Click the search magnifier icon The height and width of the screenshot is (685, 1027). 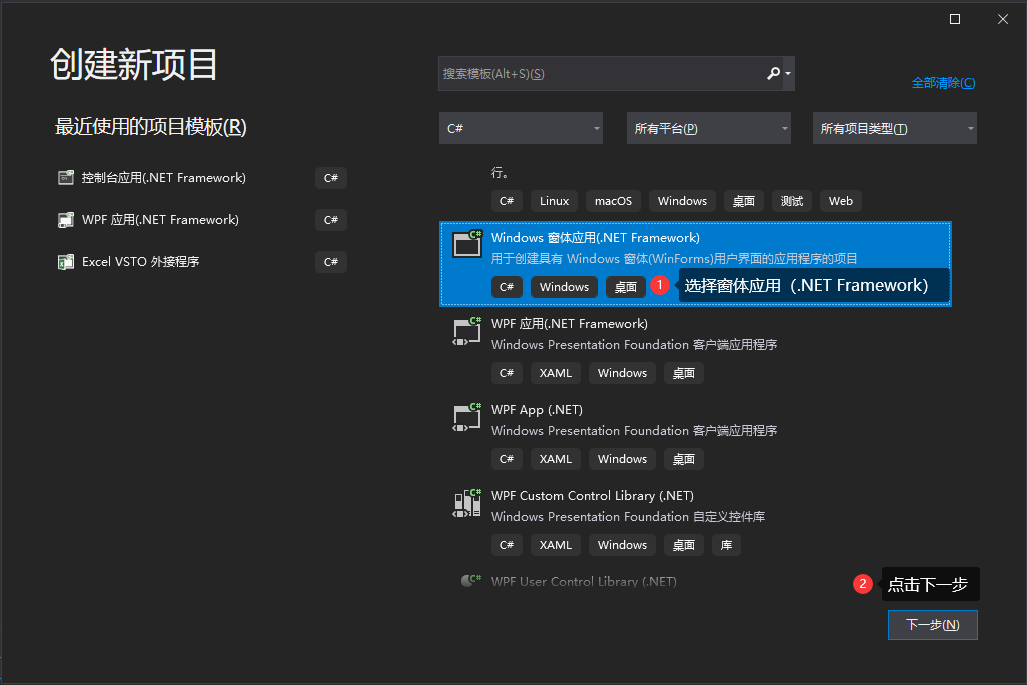tap(774, 73)
